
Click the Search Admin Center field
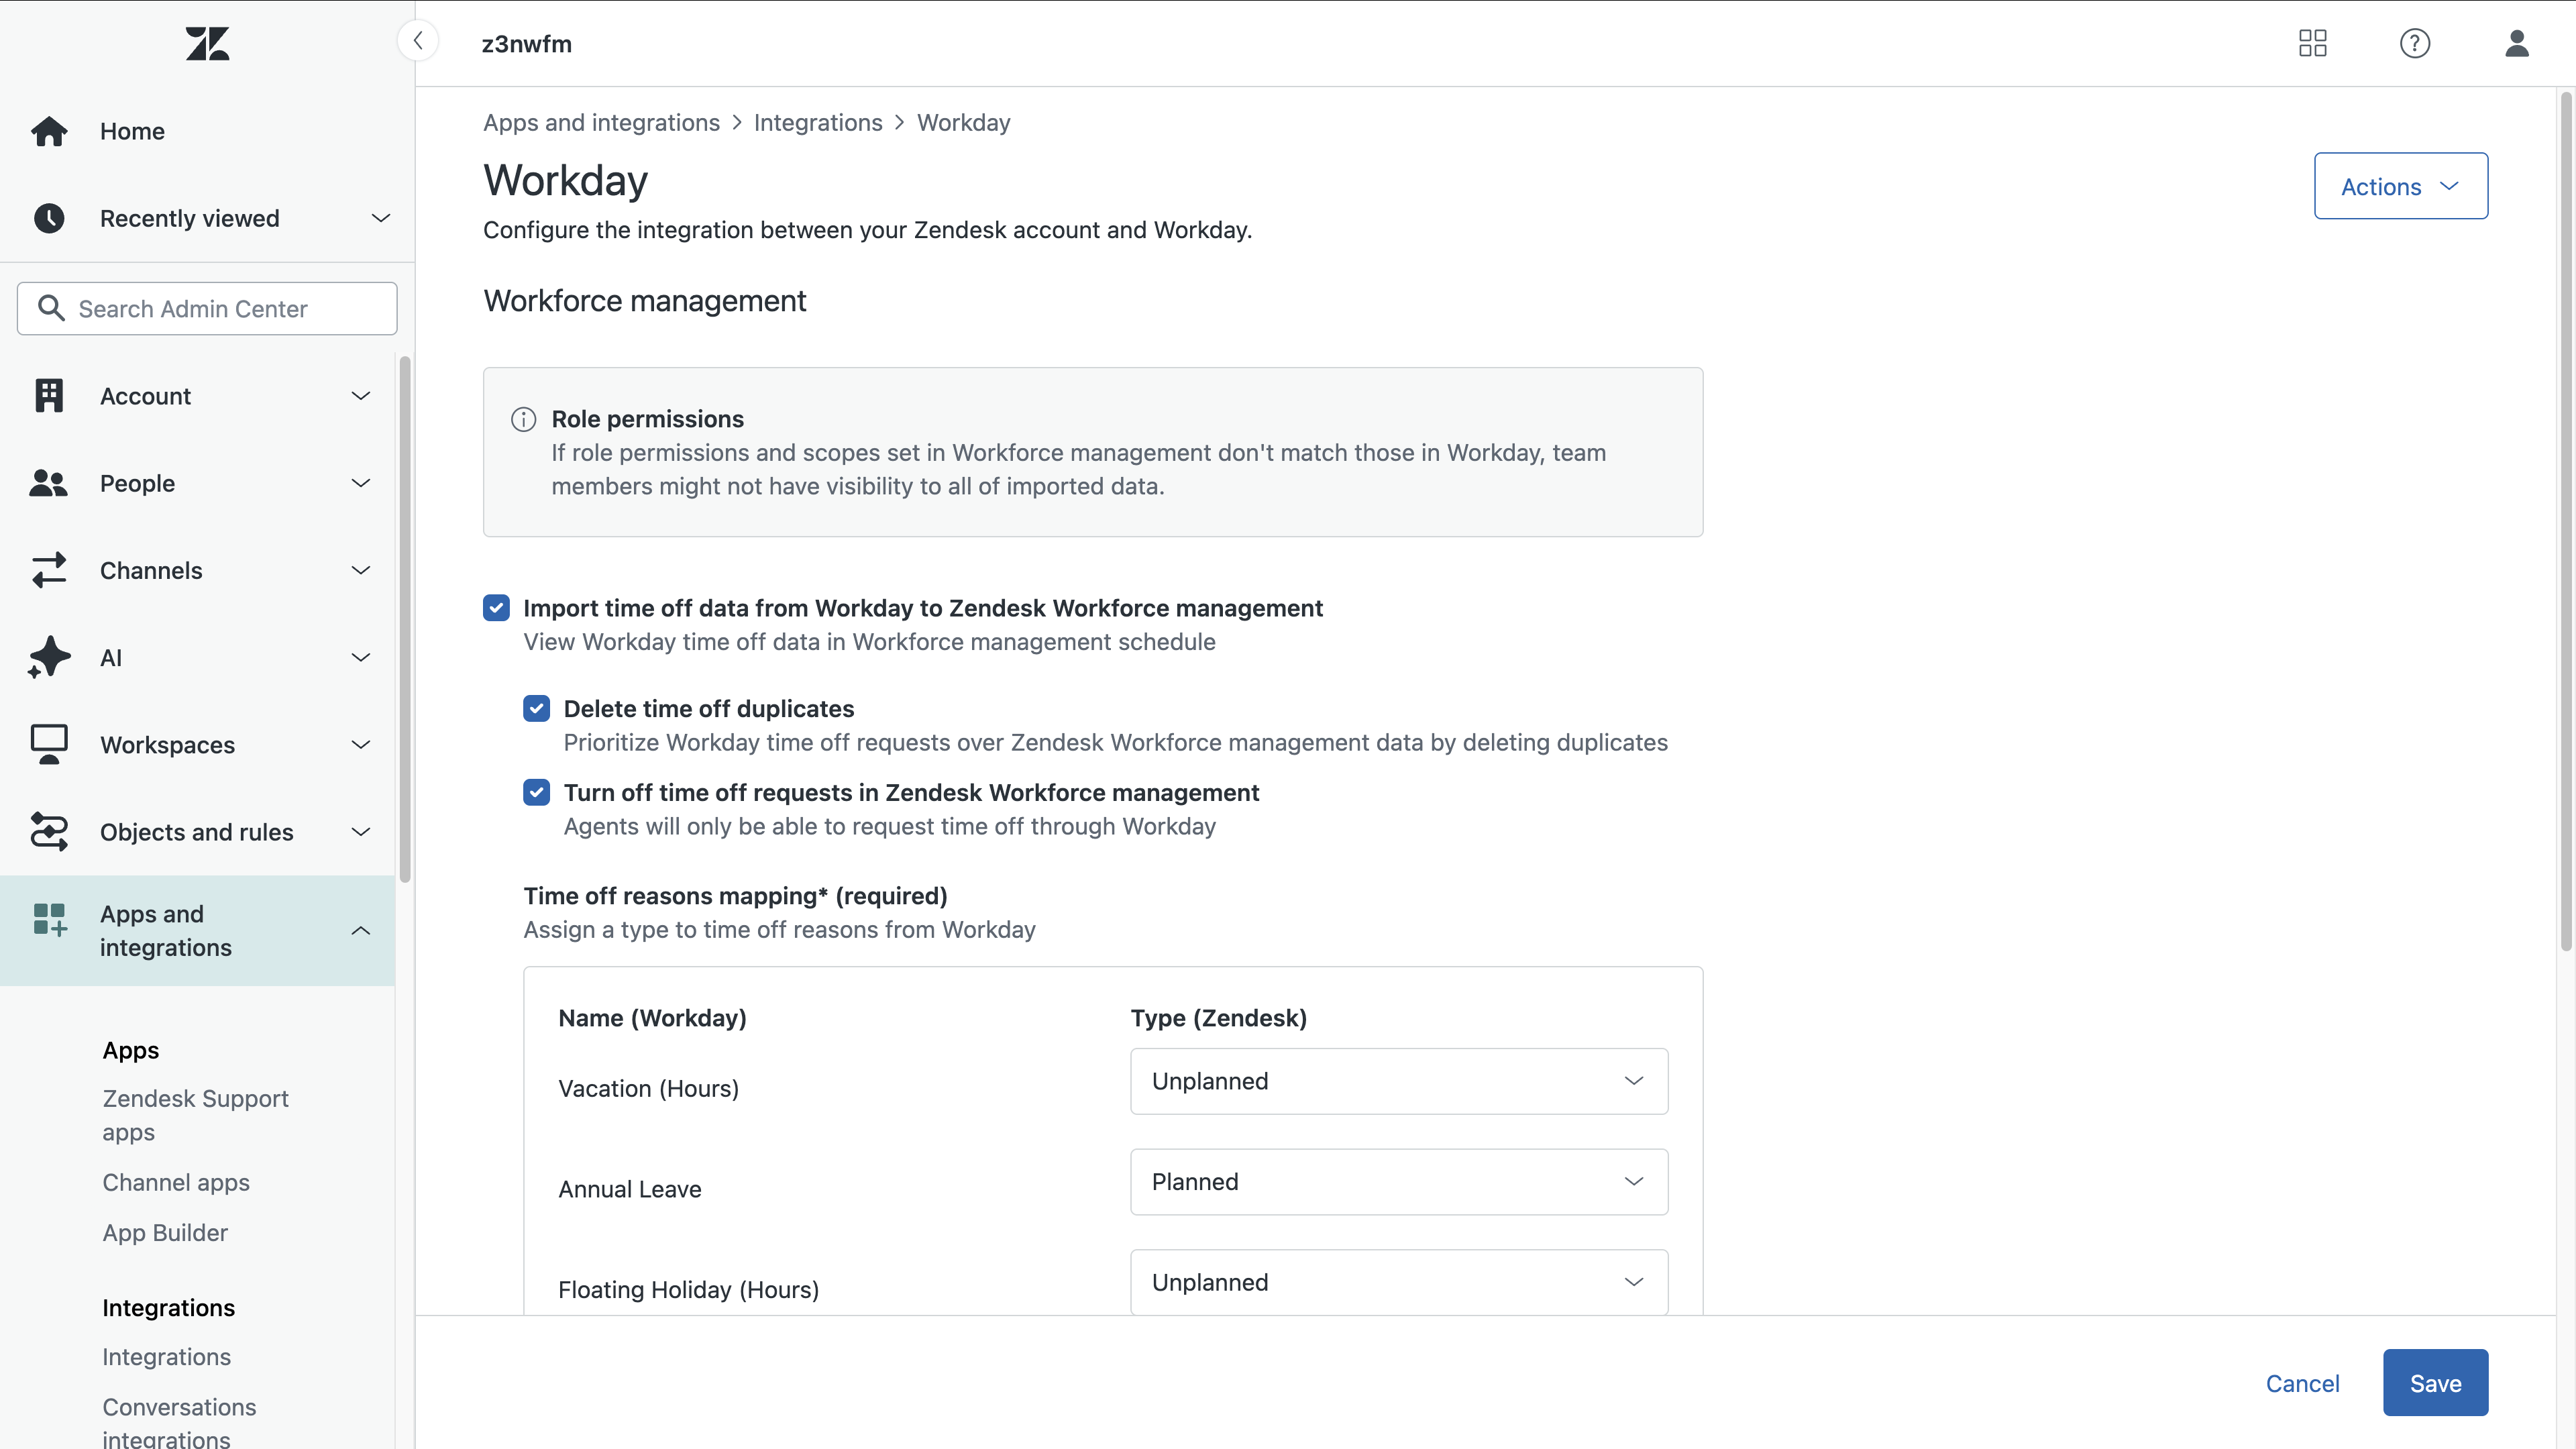click(207, 308)
